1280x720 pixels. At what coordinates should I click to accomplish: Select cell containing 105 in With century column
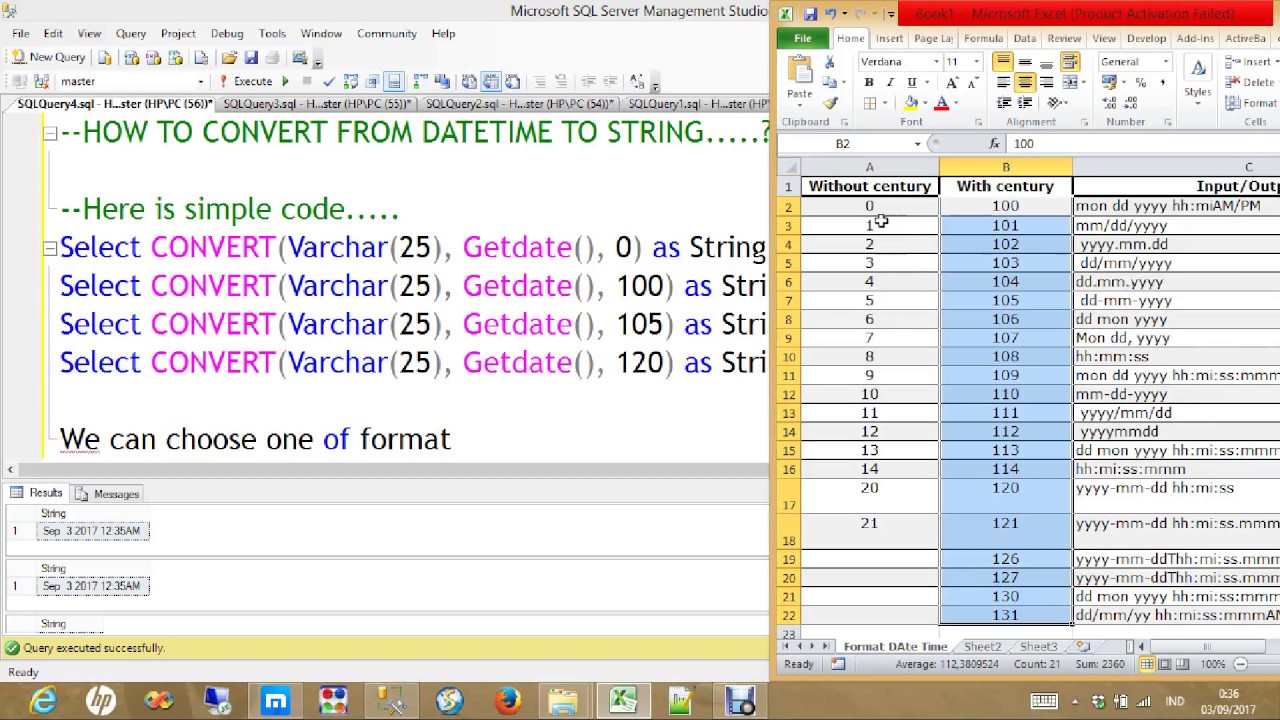click(x=1005, y=300)
